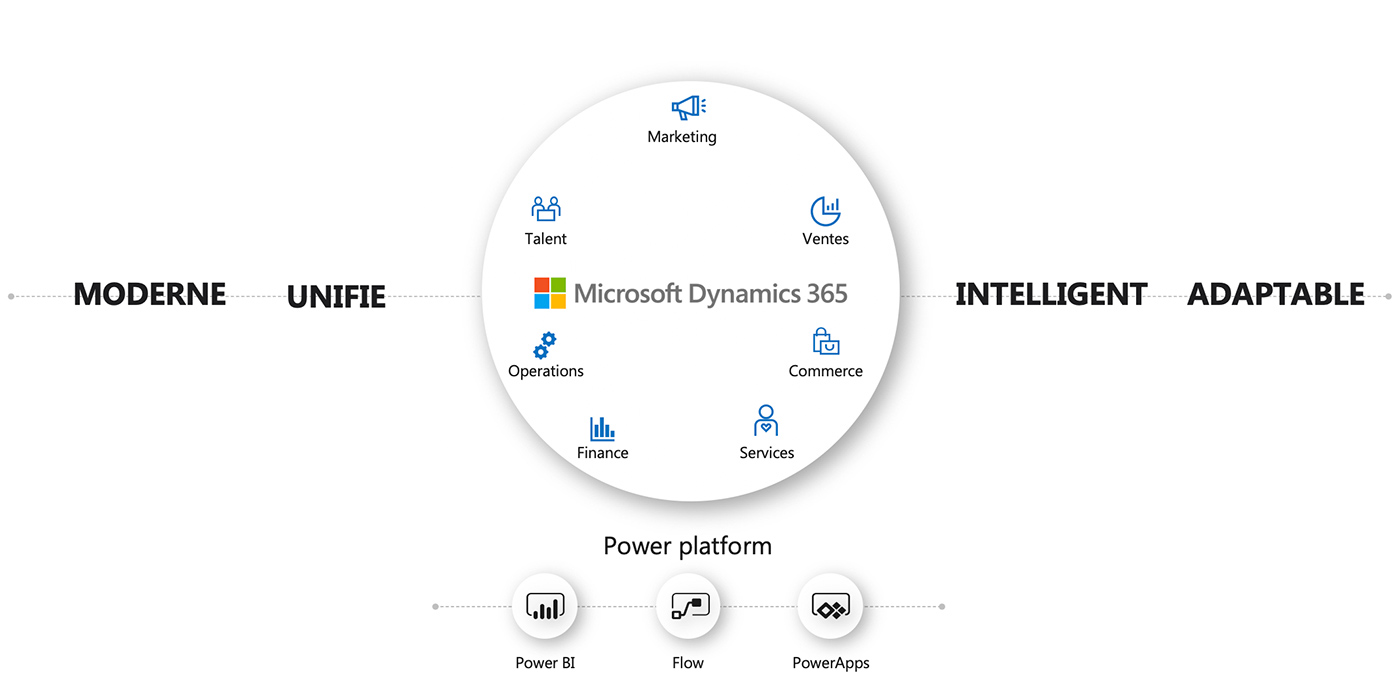Select the Talent label
Viewport: 1400px width, 695px height.
546,239
